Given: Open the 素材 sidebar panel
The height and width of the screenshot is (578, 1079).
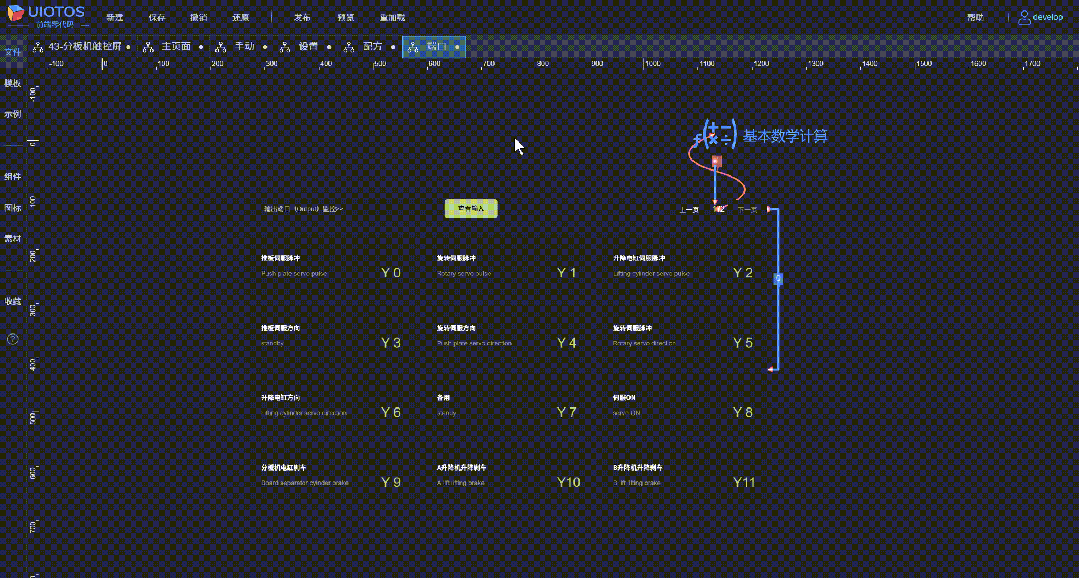Looking at the screenshot, I should tap(12, 238).
